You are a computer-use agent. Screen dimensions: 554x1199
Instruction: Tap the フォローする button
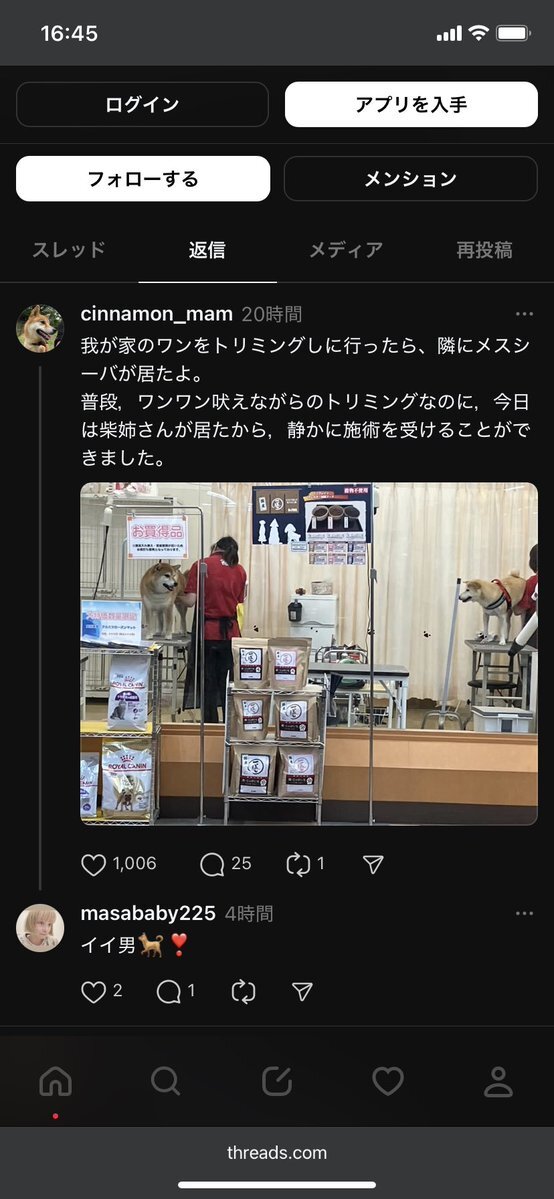(143, 179)
